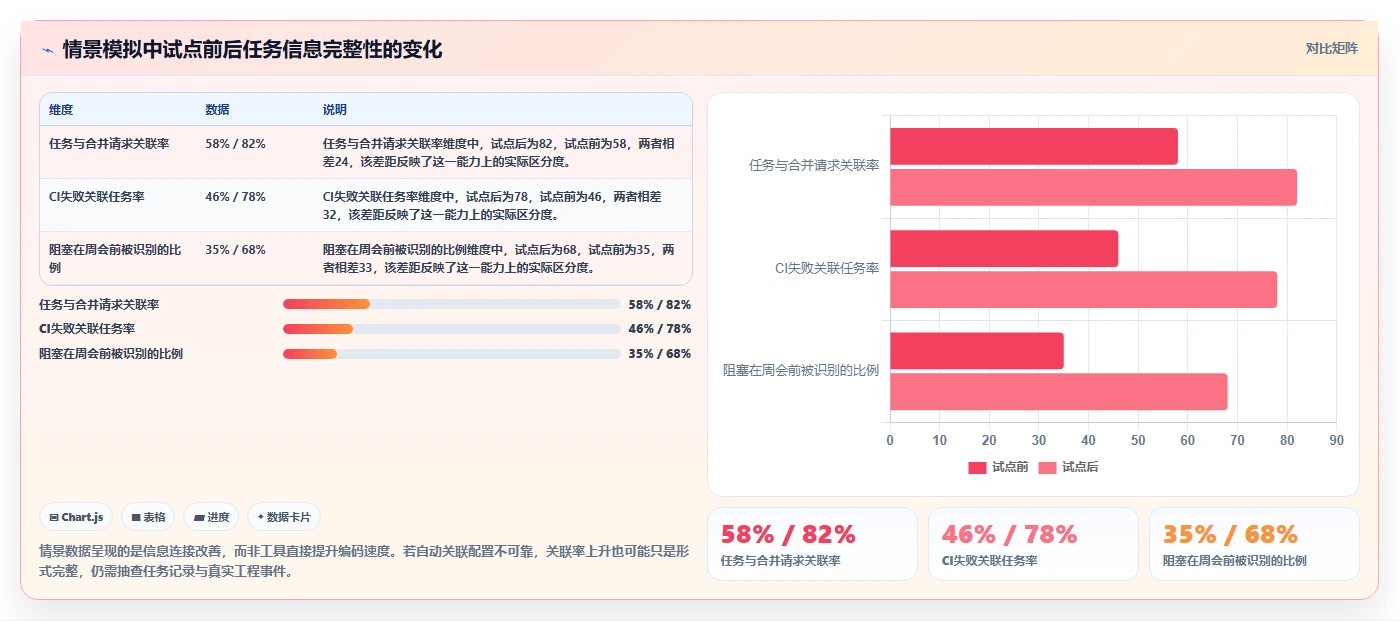Click the 阻塞在周会前被识别的比例 table row name

(x=115, y=258)
